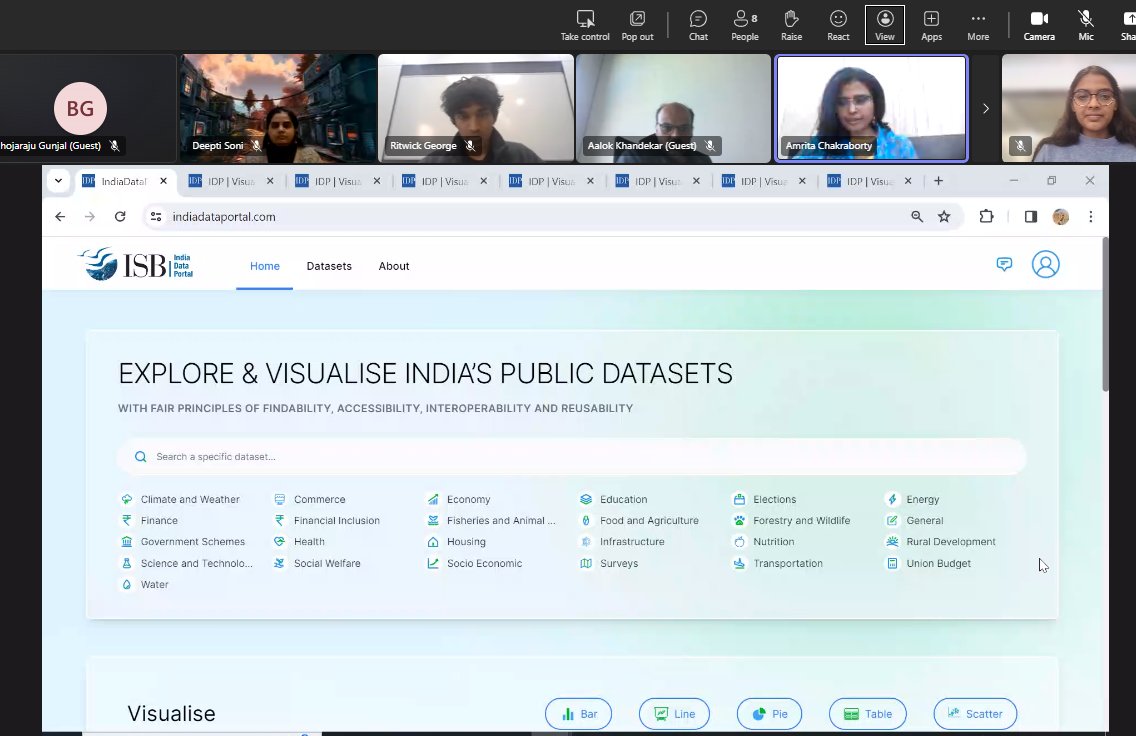Select the Health category

[299, 541]
